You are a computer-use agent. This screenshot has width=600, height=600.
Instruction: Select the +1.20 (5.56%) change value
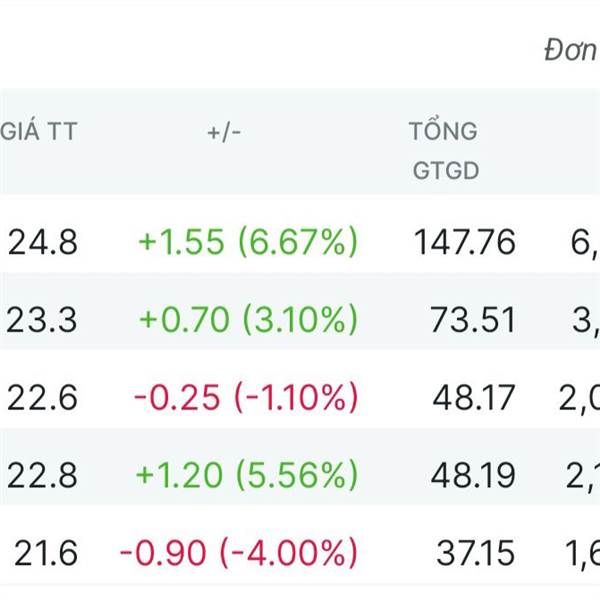247,475
